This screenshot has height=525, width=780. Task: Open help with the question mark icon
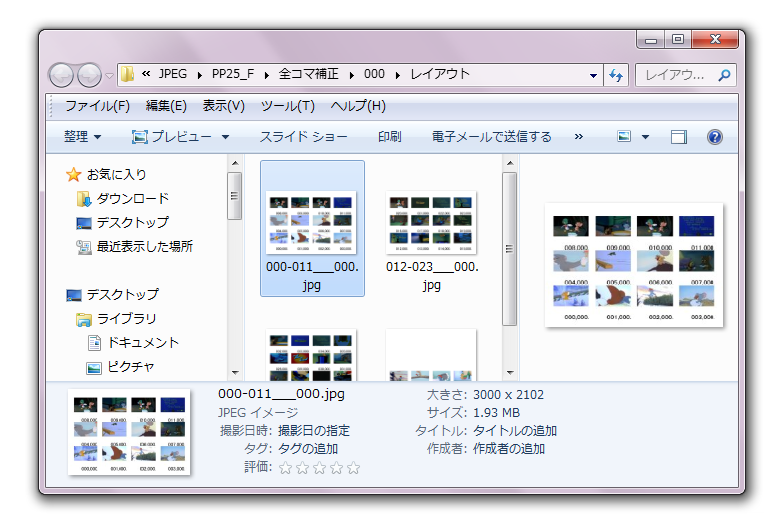(x=715, y=137)
